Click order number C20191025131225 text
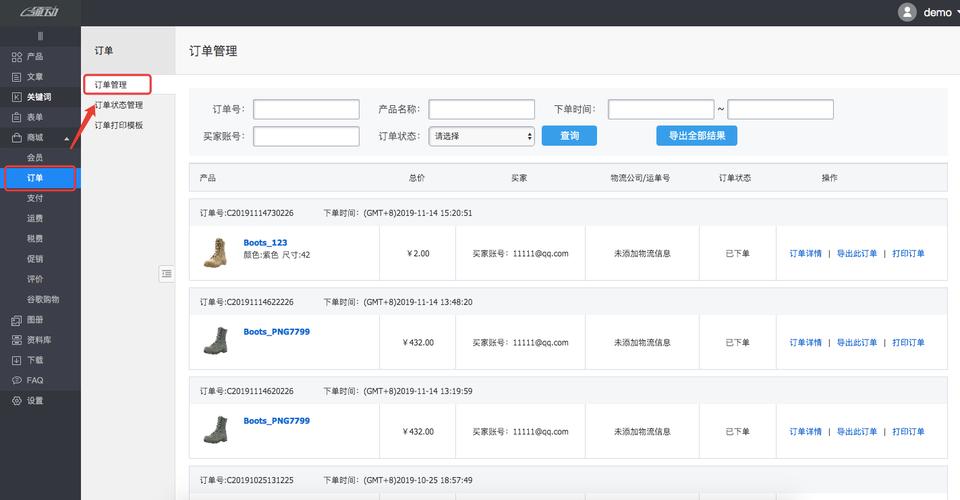960x500 pixels. (x=246, y=480)
